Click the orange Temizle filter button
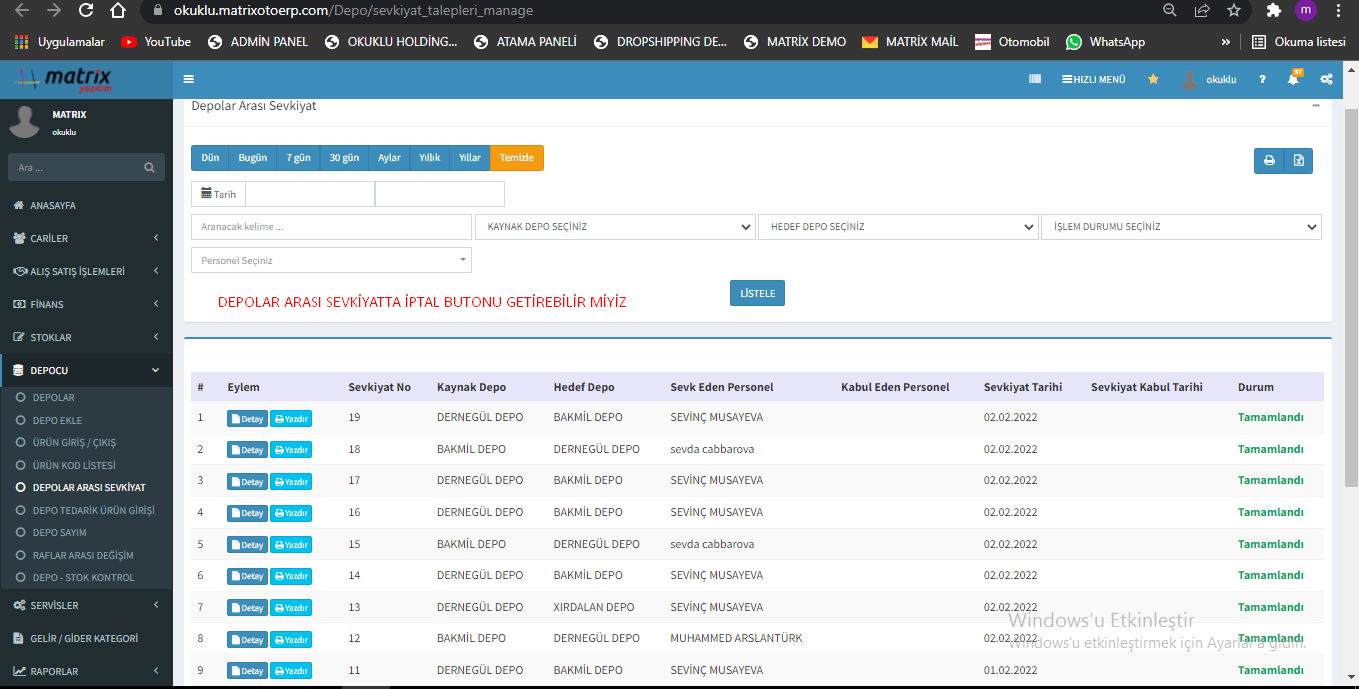1359x689 pixels. [517, 158]
